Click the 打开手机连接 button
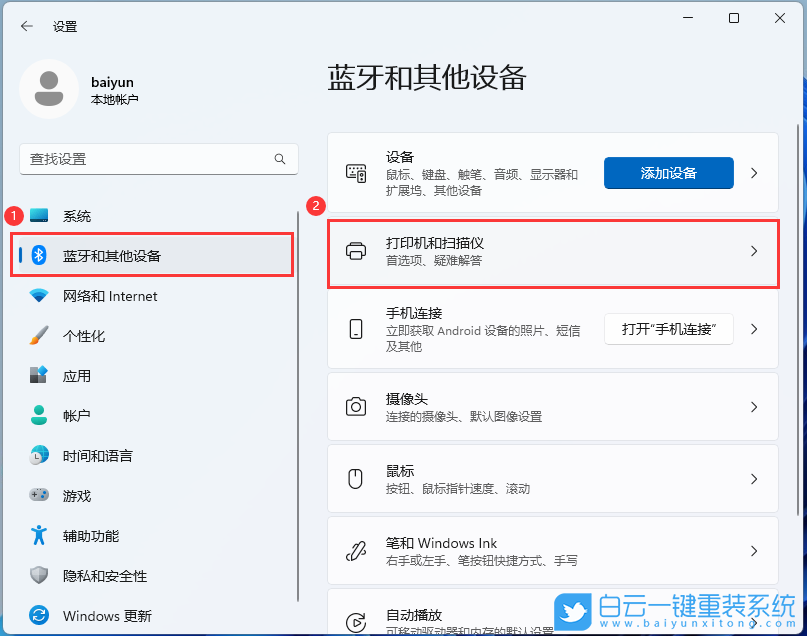807x636 pixels. tap(668, 330)
